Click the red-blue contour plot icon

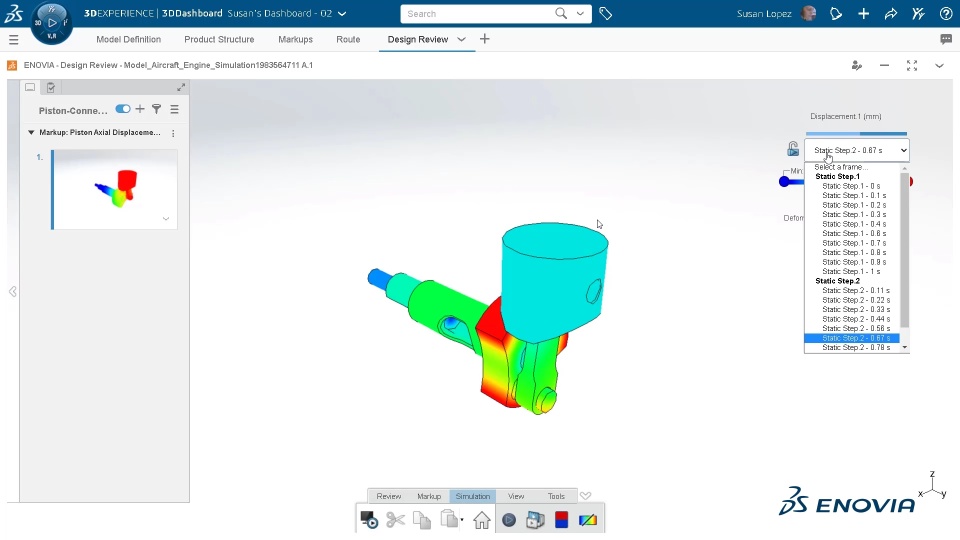pos(561,520)
